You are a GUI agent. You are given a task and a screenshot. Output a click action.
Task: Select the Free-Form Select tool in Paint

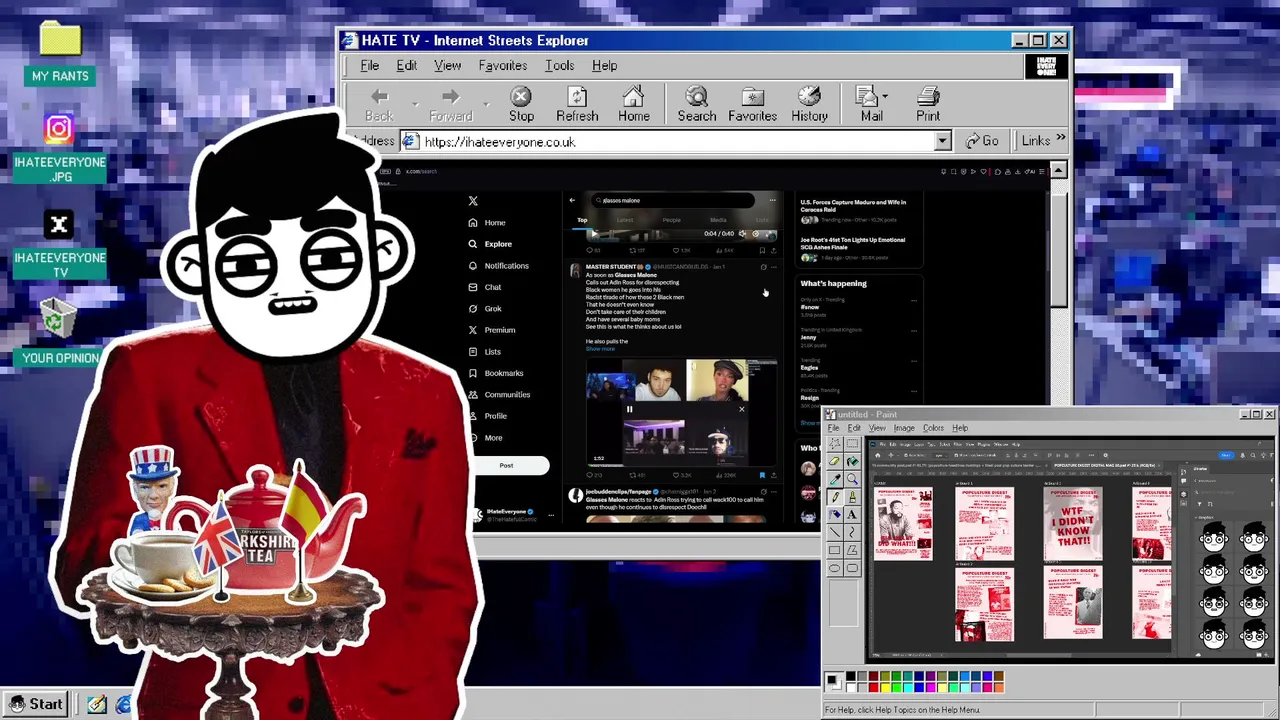coord(834,444)
